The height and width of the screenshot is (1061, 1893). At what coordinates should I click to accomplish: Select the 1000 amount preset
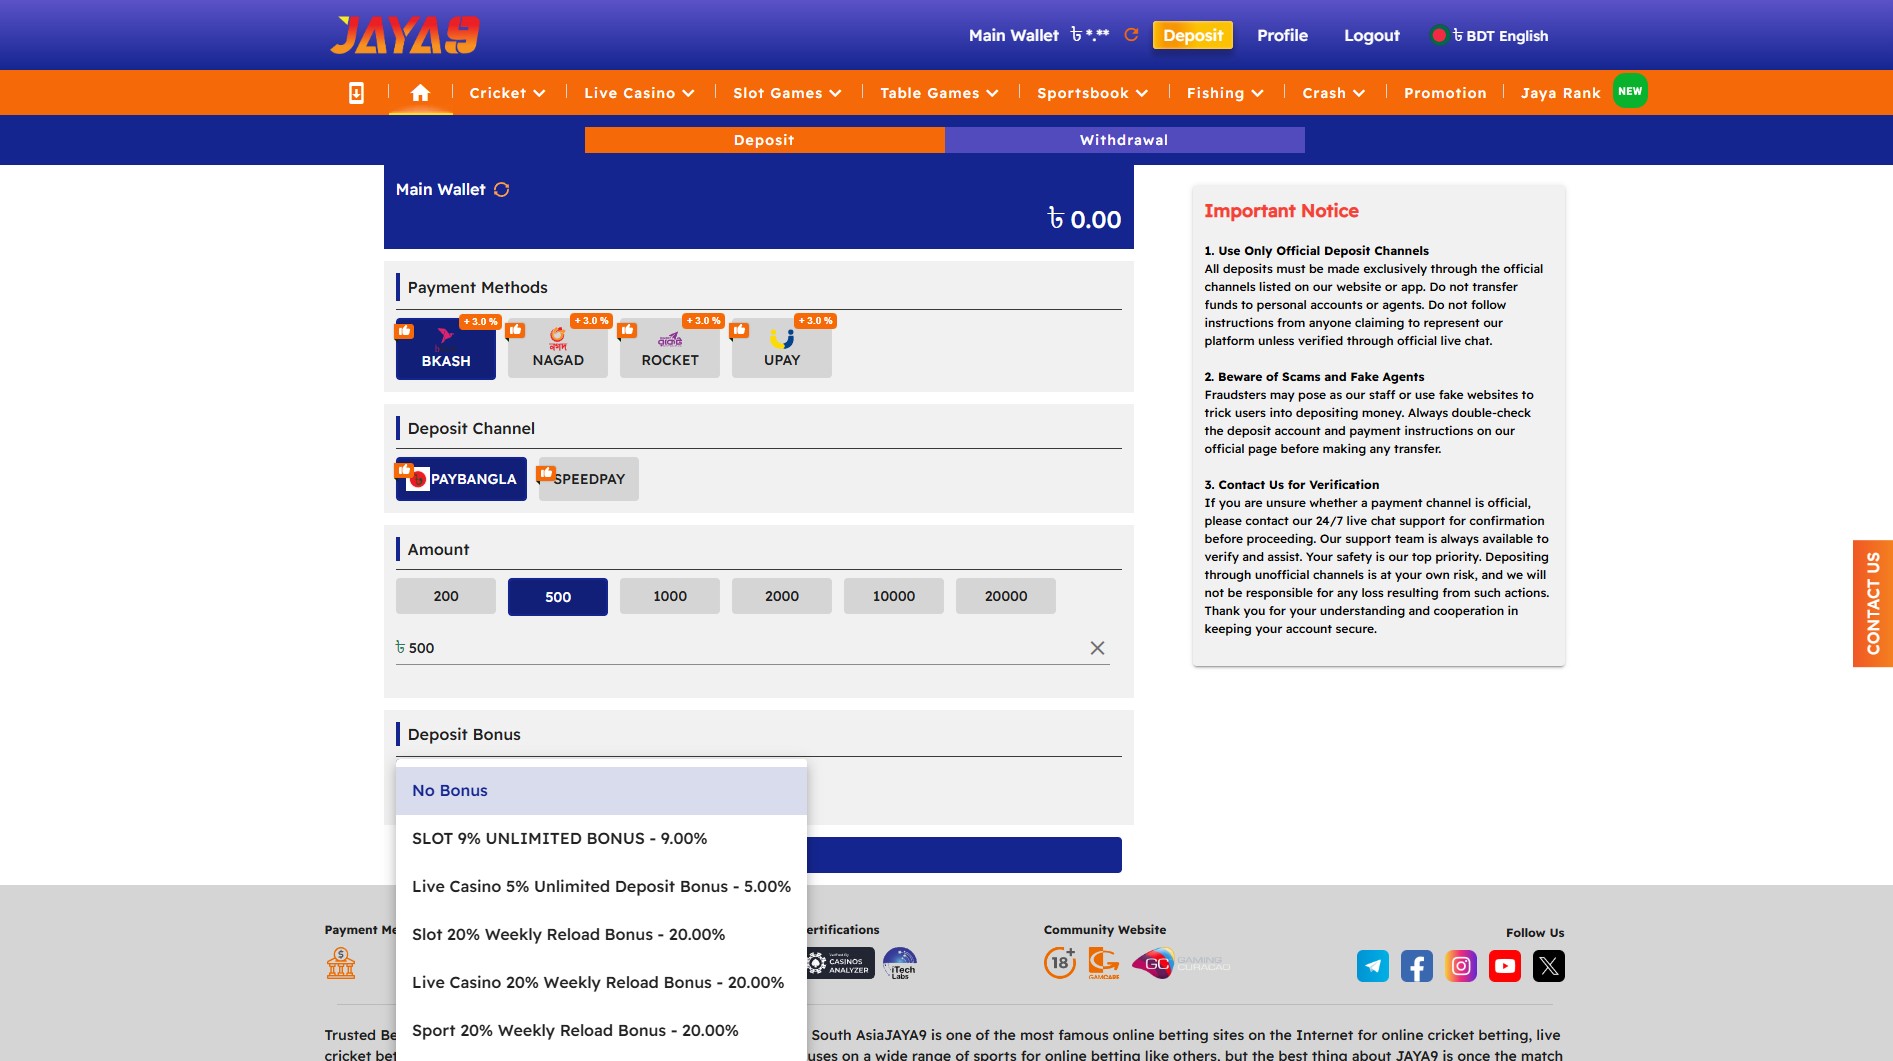pos(670,596)
